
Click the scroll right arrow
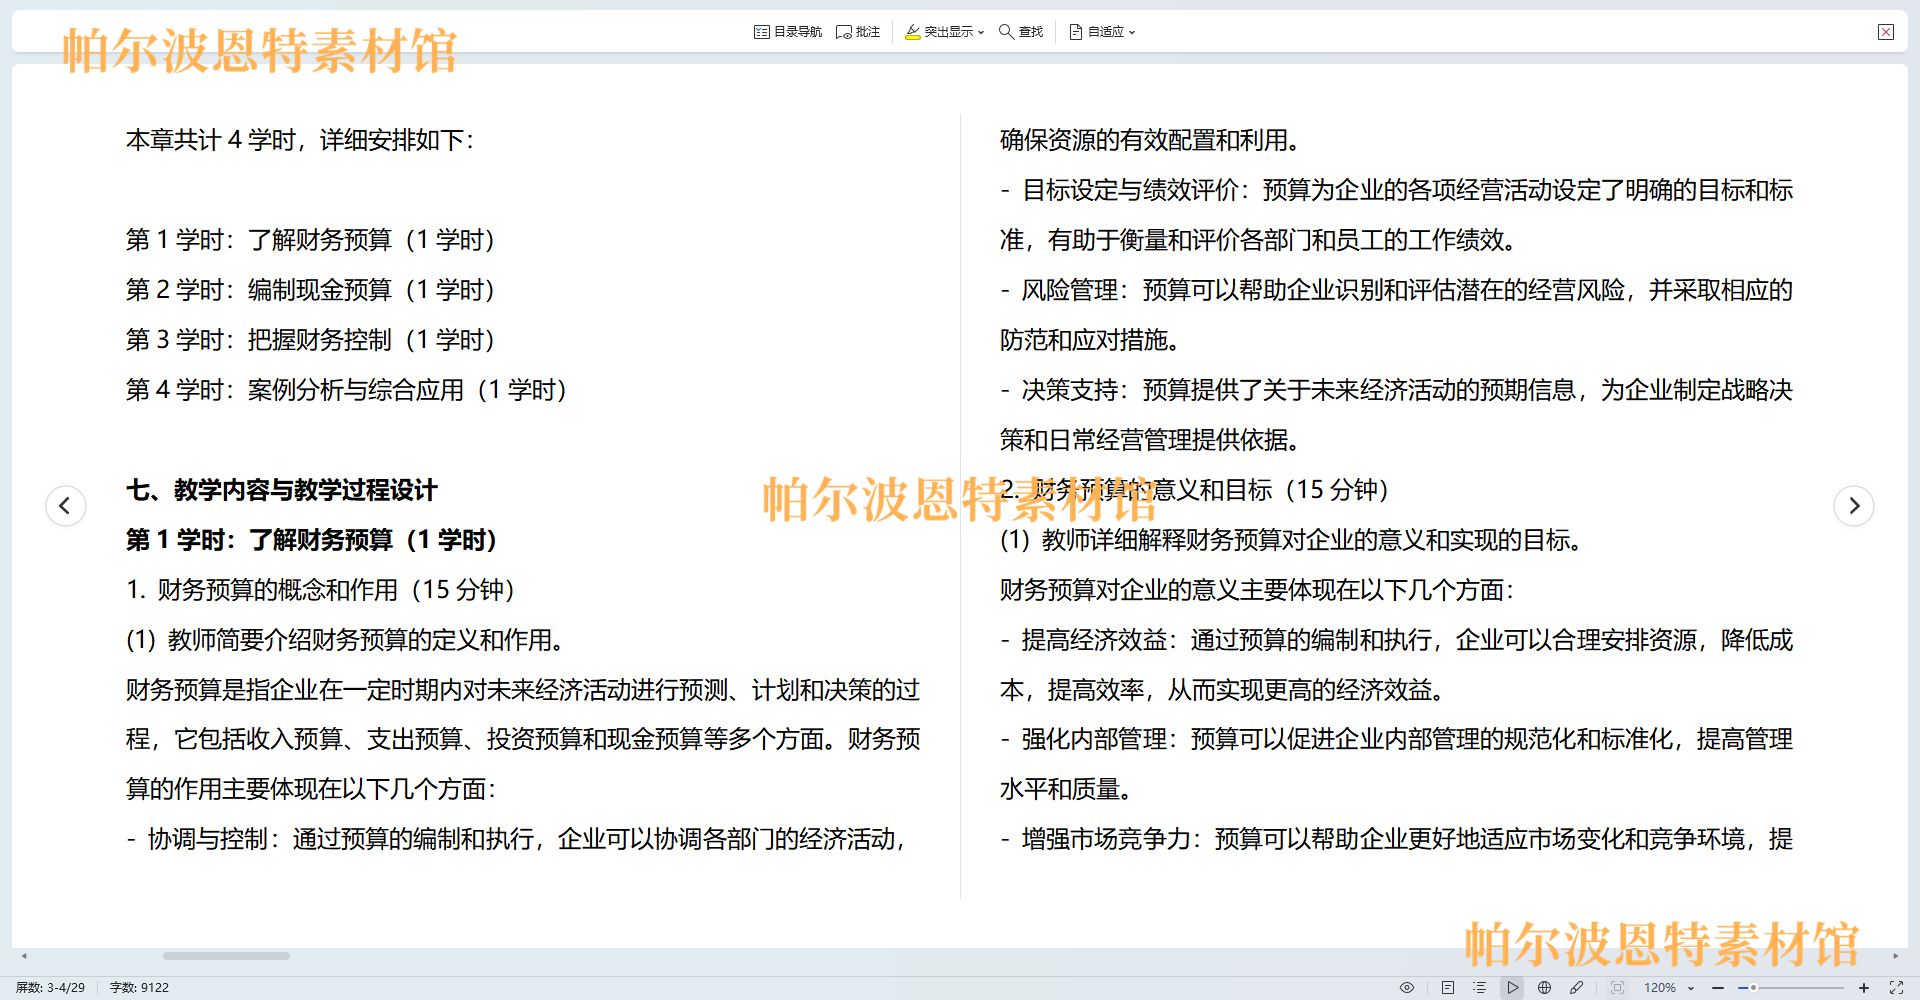coord(1895,956)
